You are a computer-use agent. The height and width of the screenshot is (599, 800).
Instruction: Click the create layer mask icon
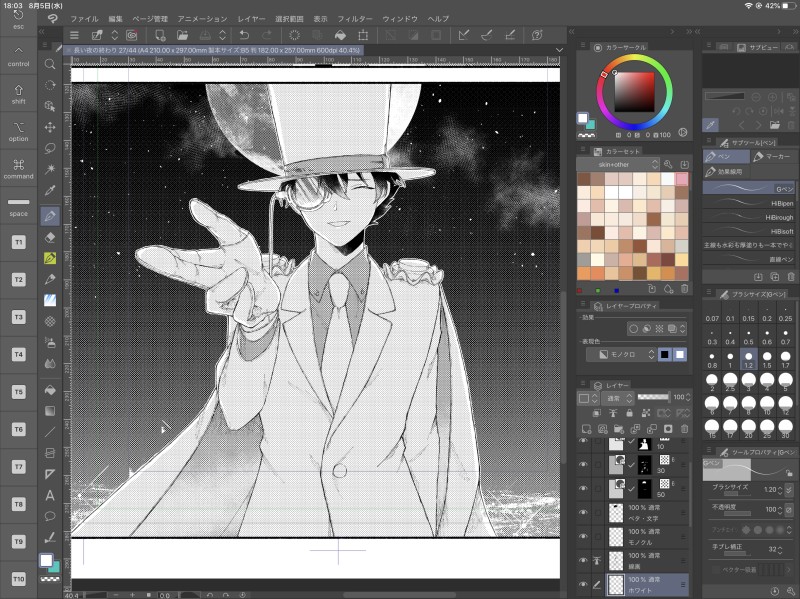click(668, 429)
